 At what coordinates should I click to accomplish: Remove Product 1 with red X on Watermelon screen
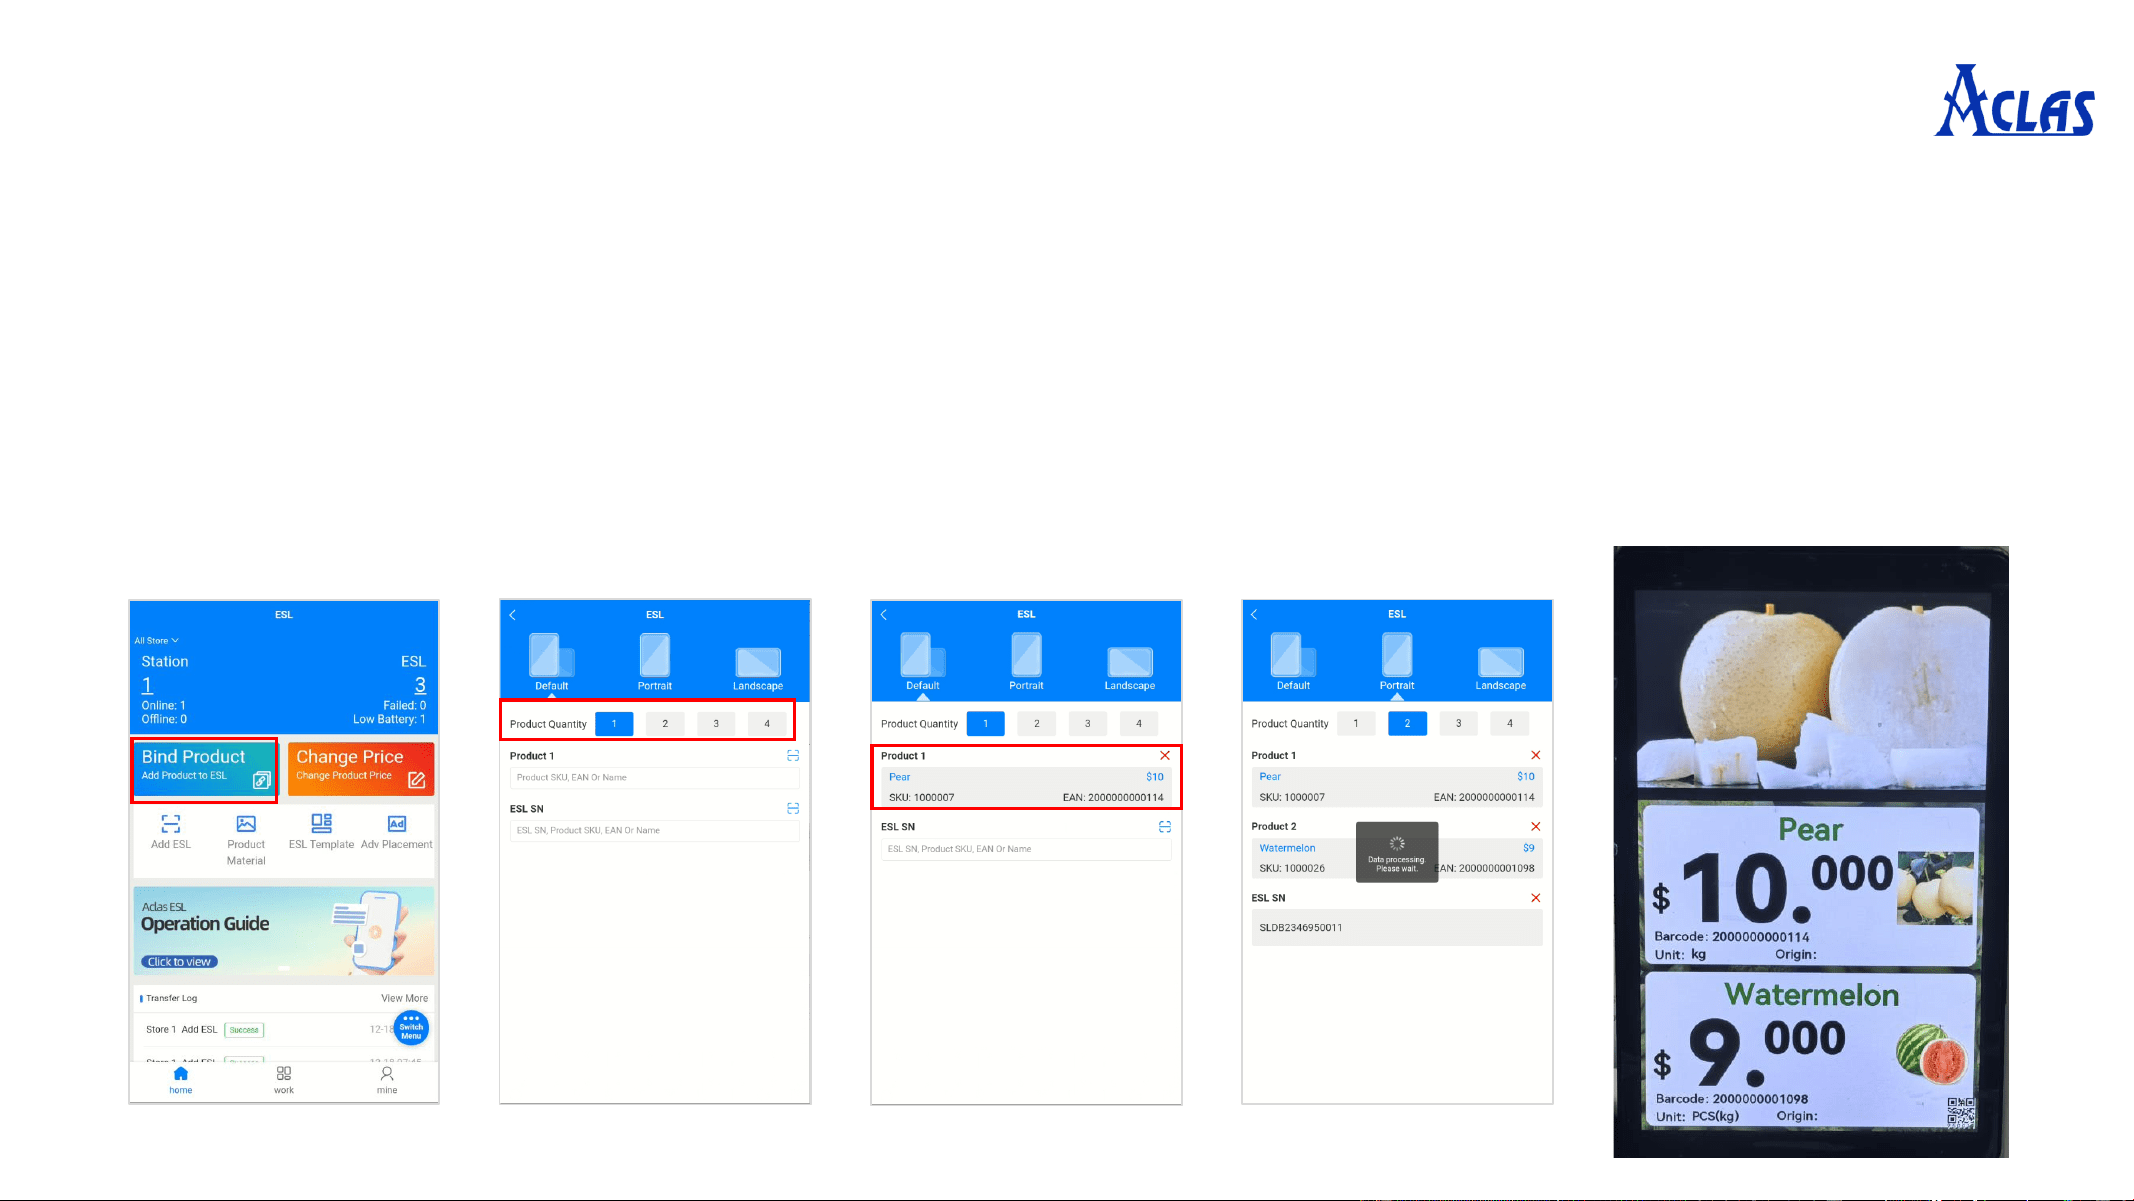[x=1536, y=755]
